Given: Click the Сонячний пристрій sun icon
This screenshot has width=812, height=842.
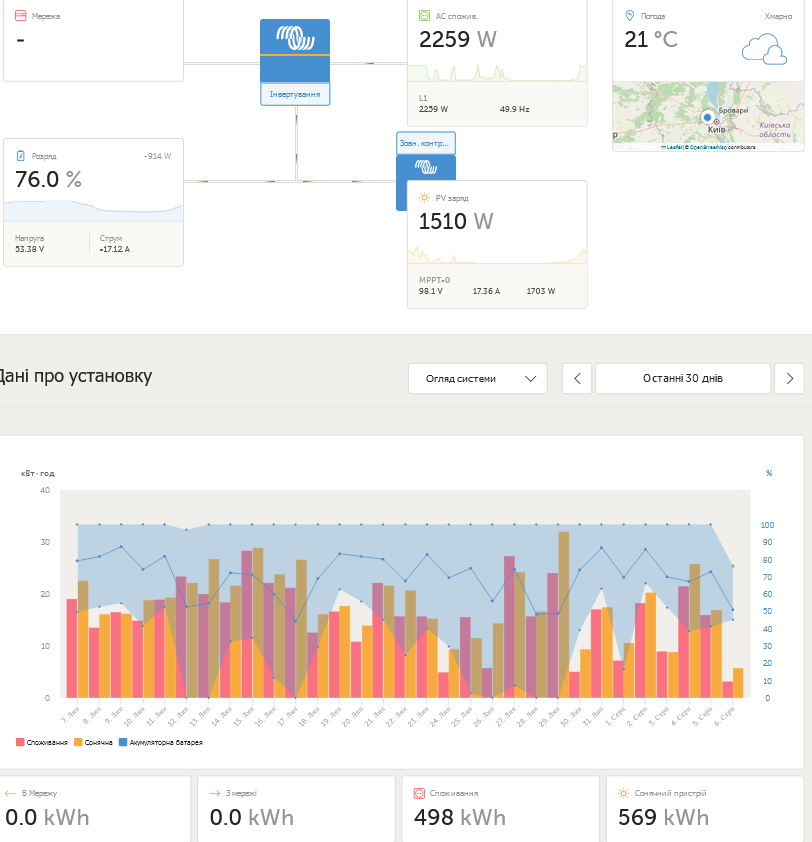Looking at the screenshot, I should click(624, 792).
